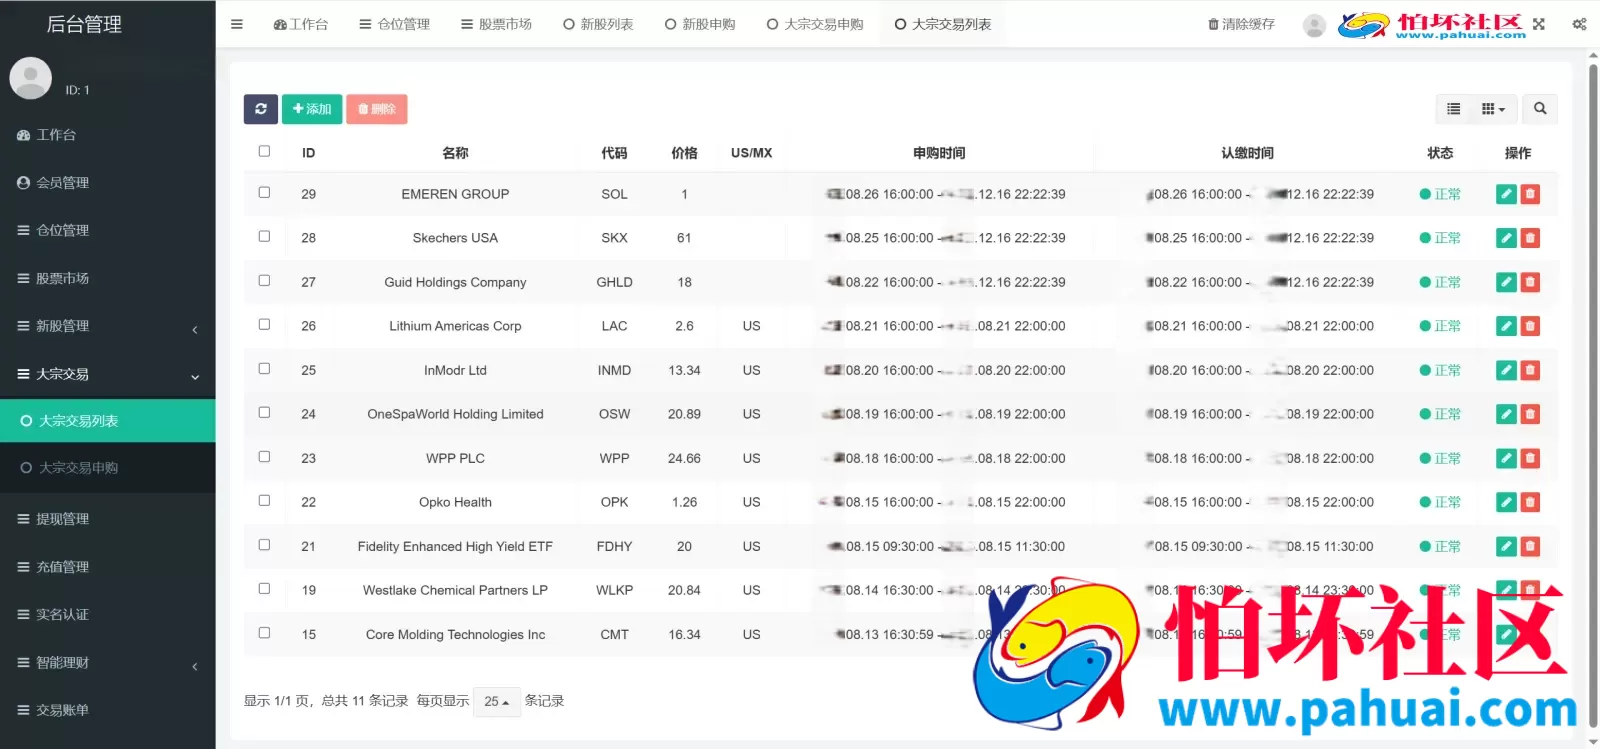This screenshot has width=1600, height=749.
Task: Edit the Skechers USA row
Action: pyautogui.click(x=1507, y=238)
